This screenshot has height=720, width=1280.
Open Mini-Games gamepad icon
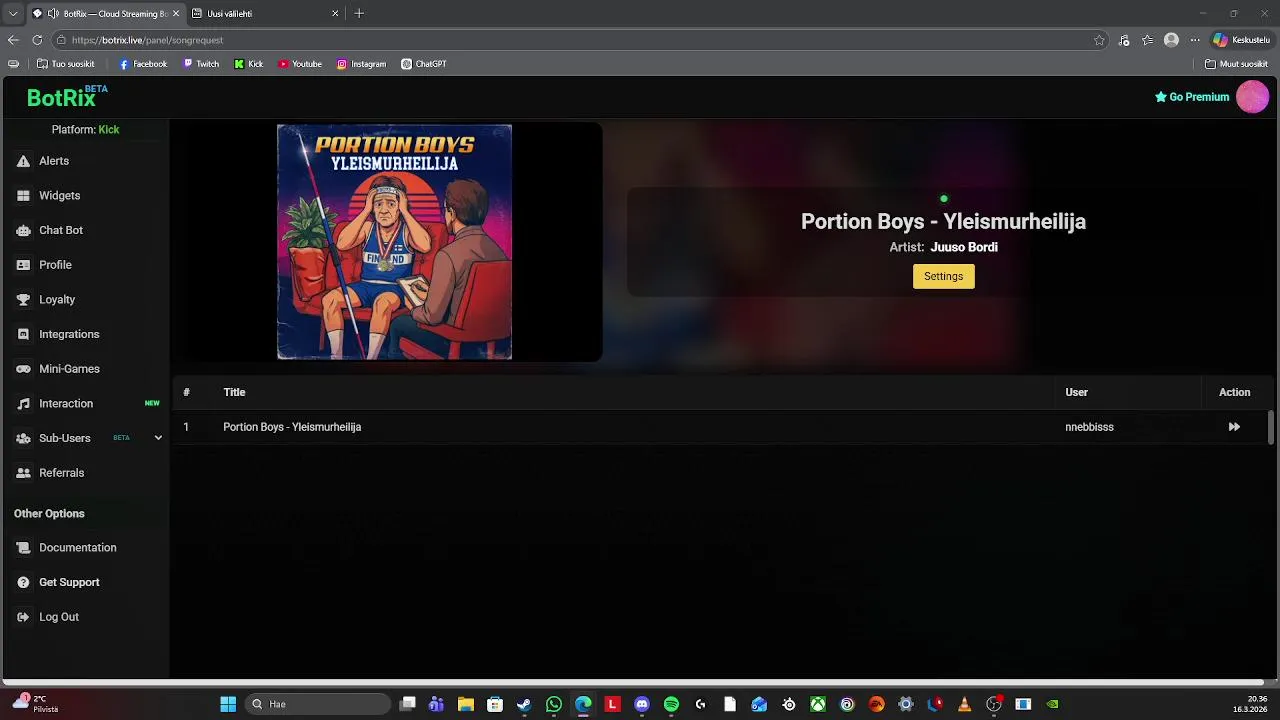tap(23, 369)
